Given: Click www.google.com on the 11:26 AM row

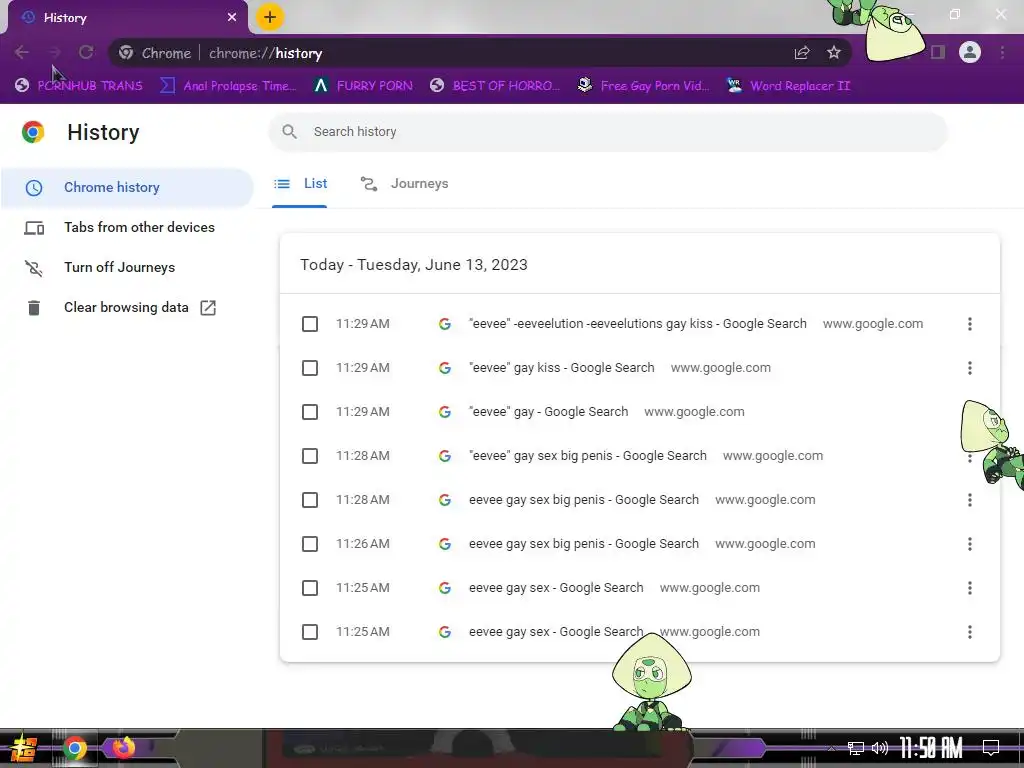Looking at the screenshot, I should [x=765, y=544].
